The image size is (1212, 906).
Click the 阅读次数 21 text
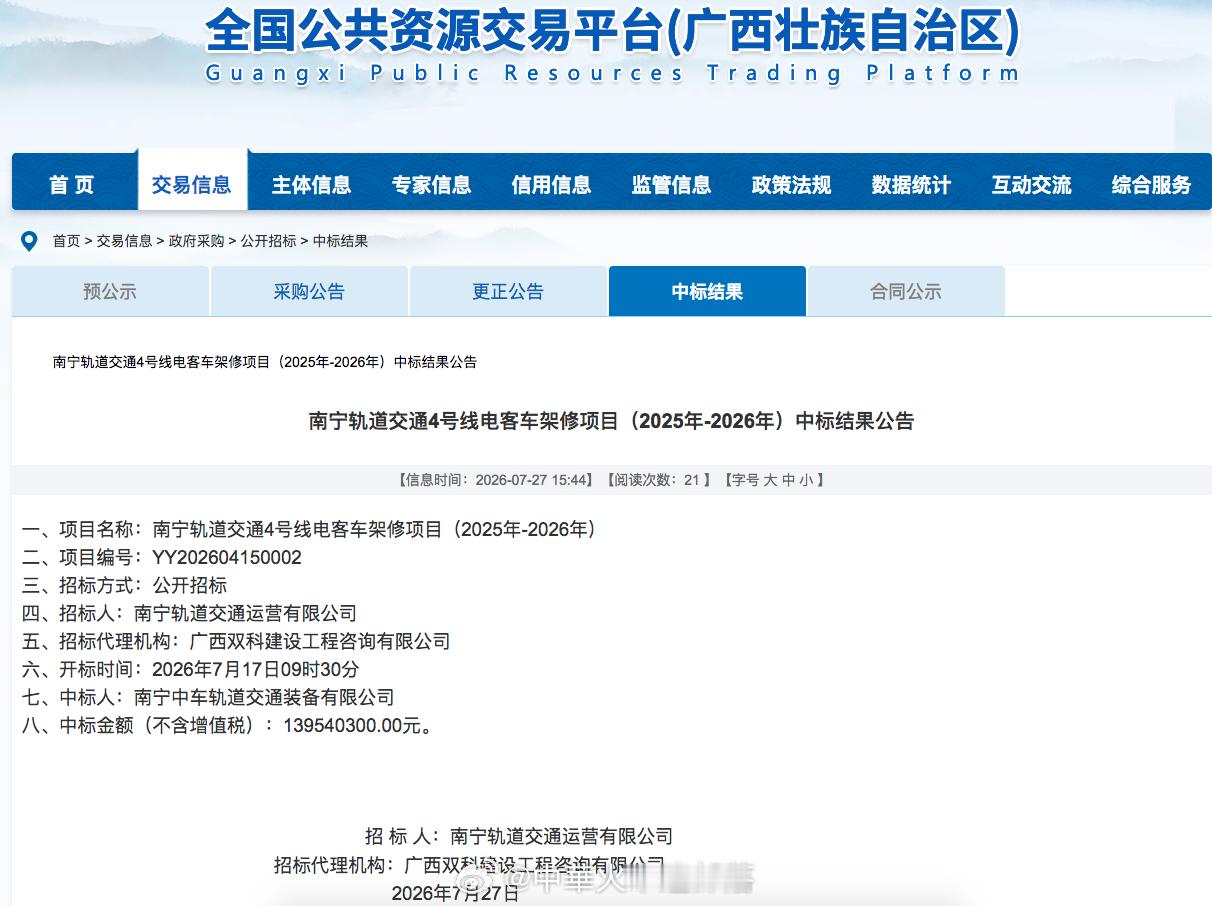click(658, 480)
